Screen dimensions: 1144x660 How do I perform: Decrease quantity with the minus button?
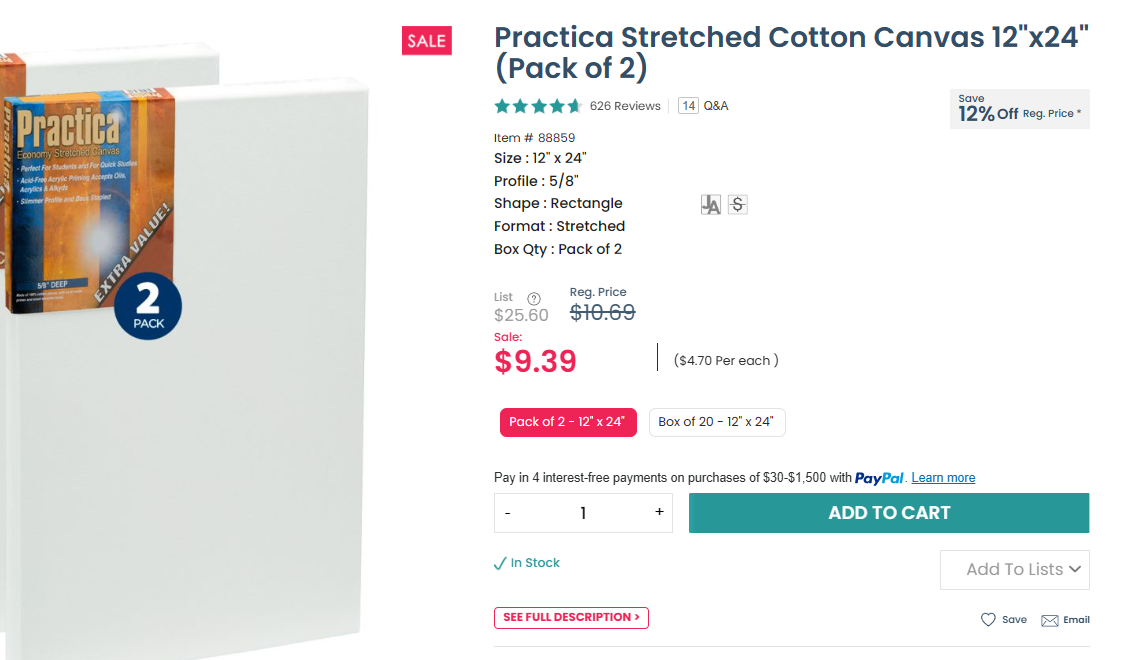pos(508,513)
